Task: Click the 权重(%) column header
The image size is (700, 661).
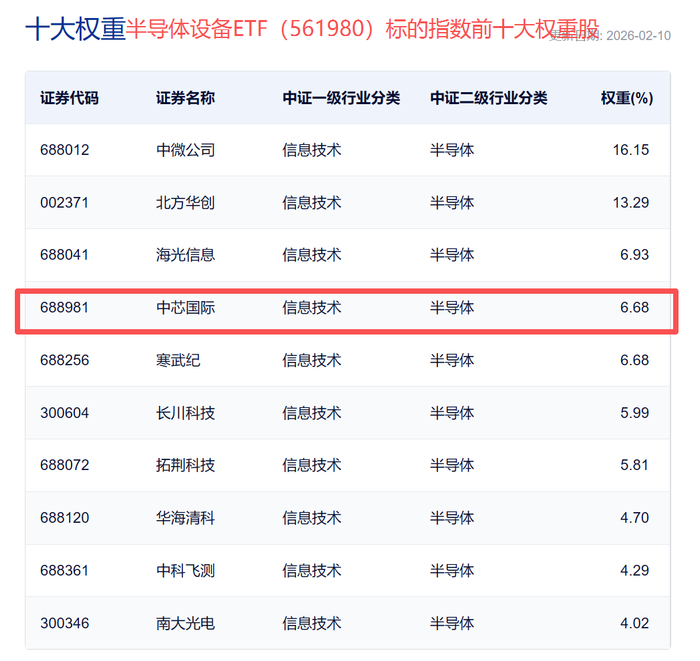Action: click(627, 98)
